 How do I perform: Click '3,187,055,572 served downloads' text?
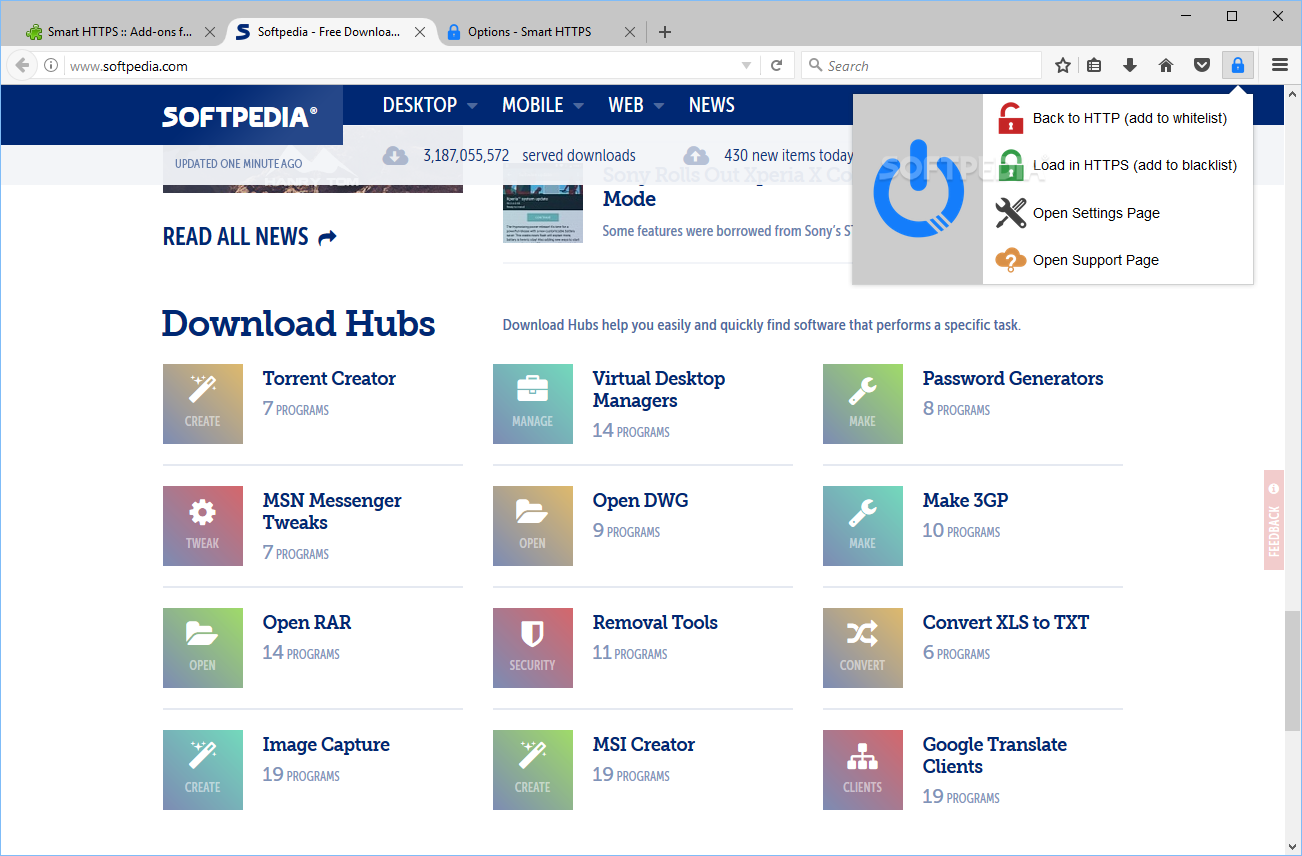click(x=529, y=155)
